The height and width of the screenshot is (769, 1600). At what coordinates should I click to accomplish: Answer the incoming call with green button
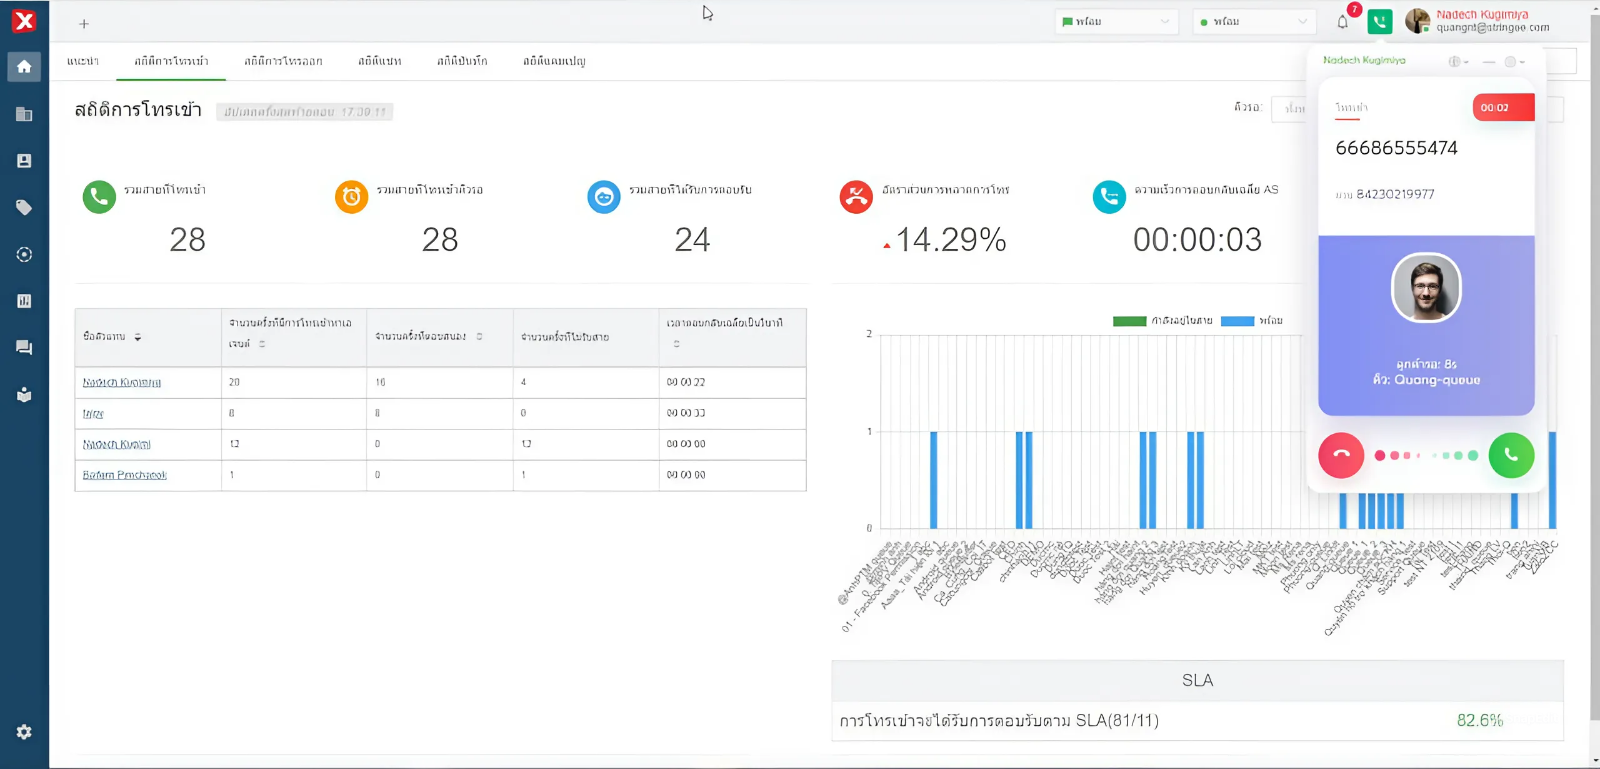1511,456
